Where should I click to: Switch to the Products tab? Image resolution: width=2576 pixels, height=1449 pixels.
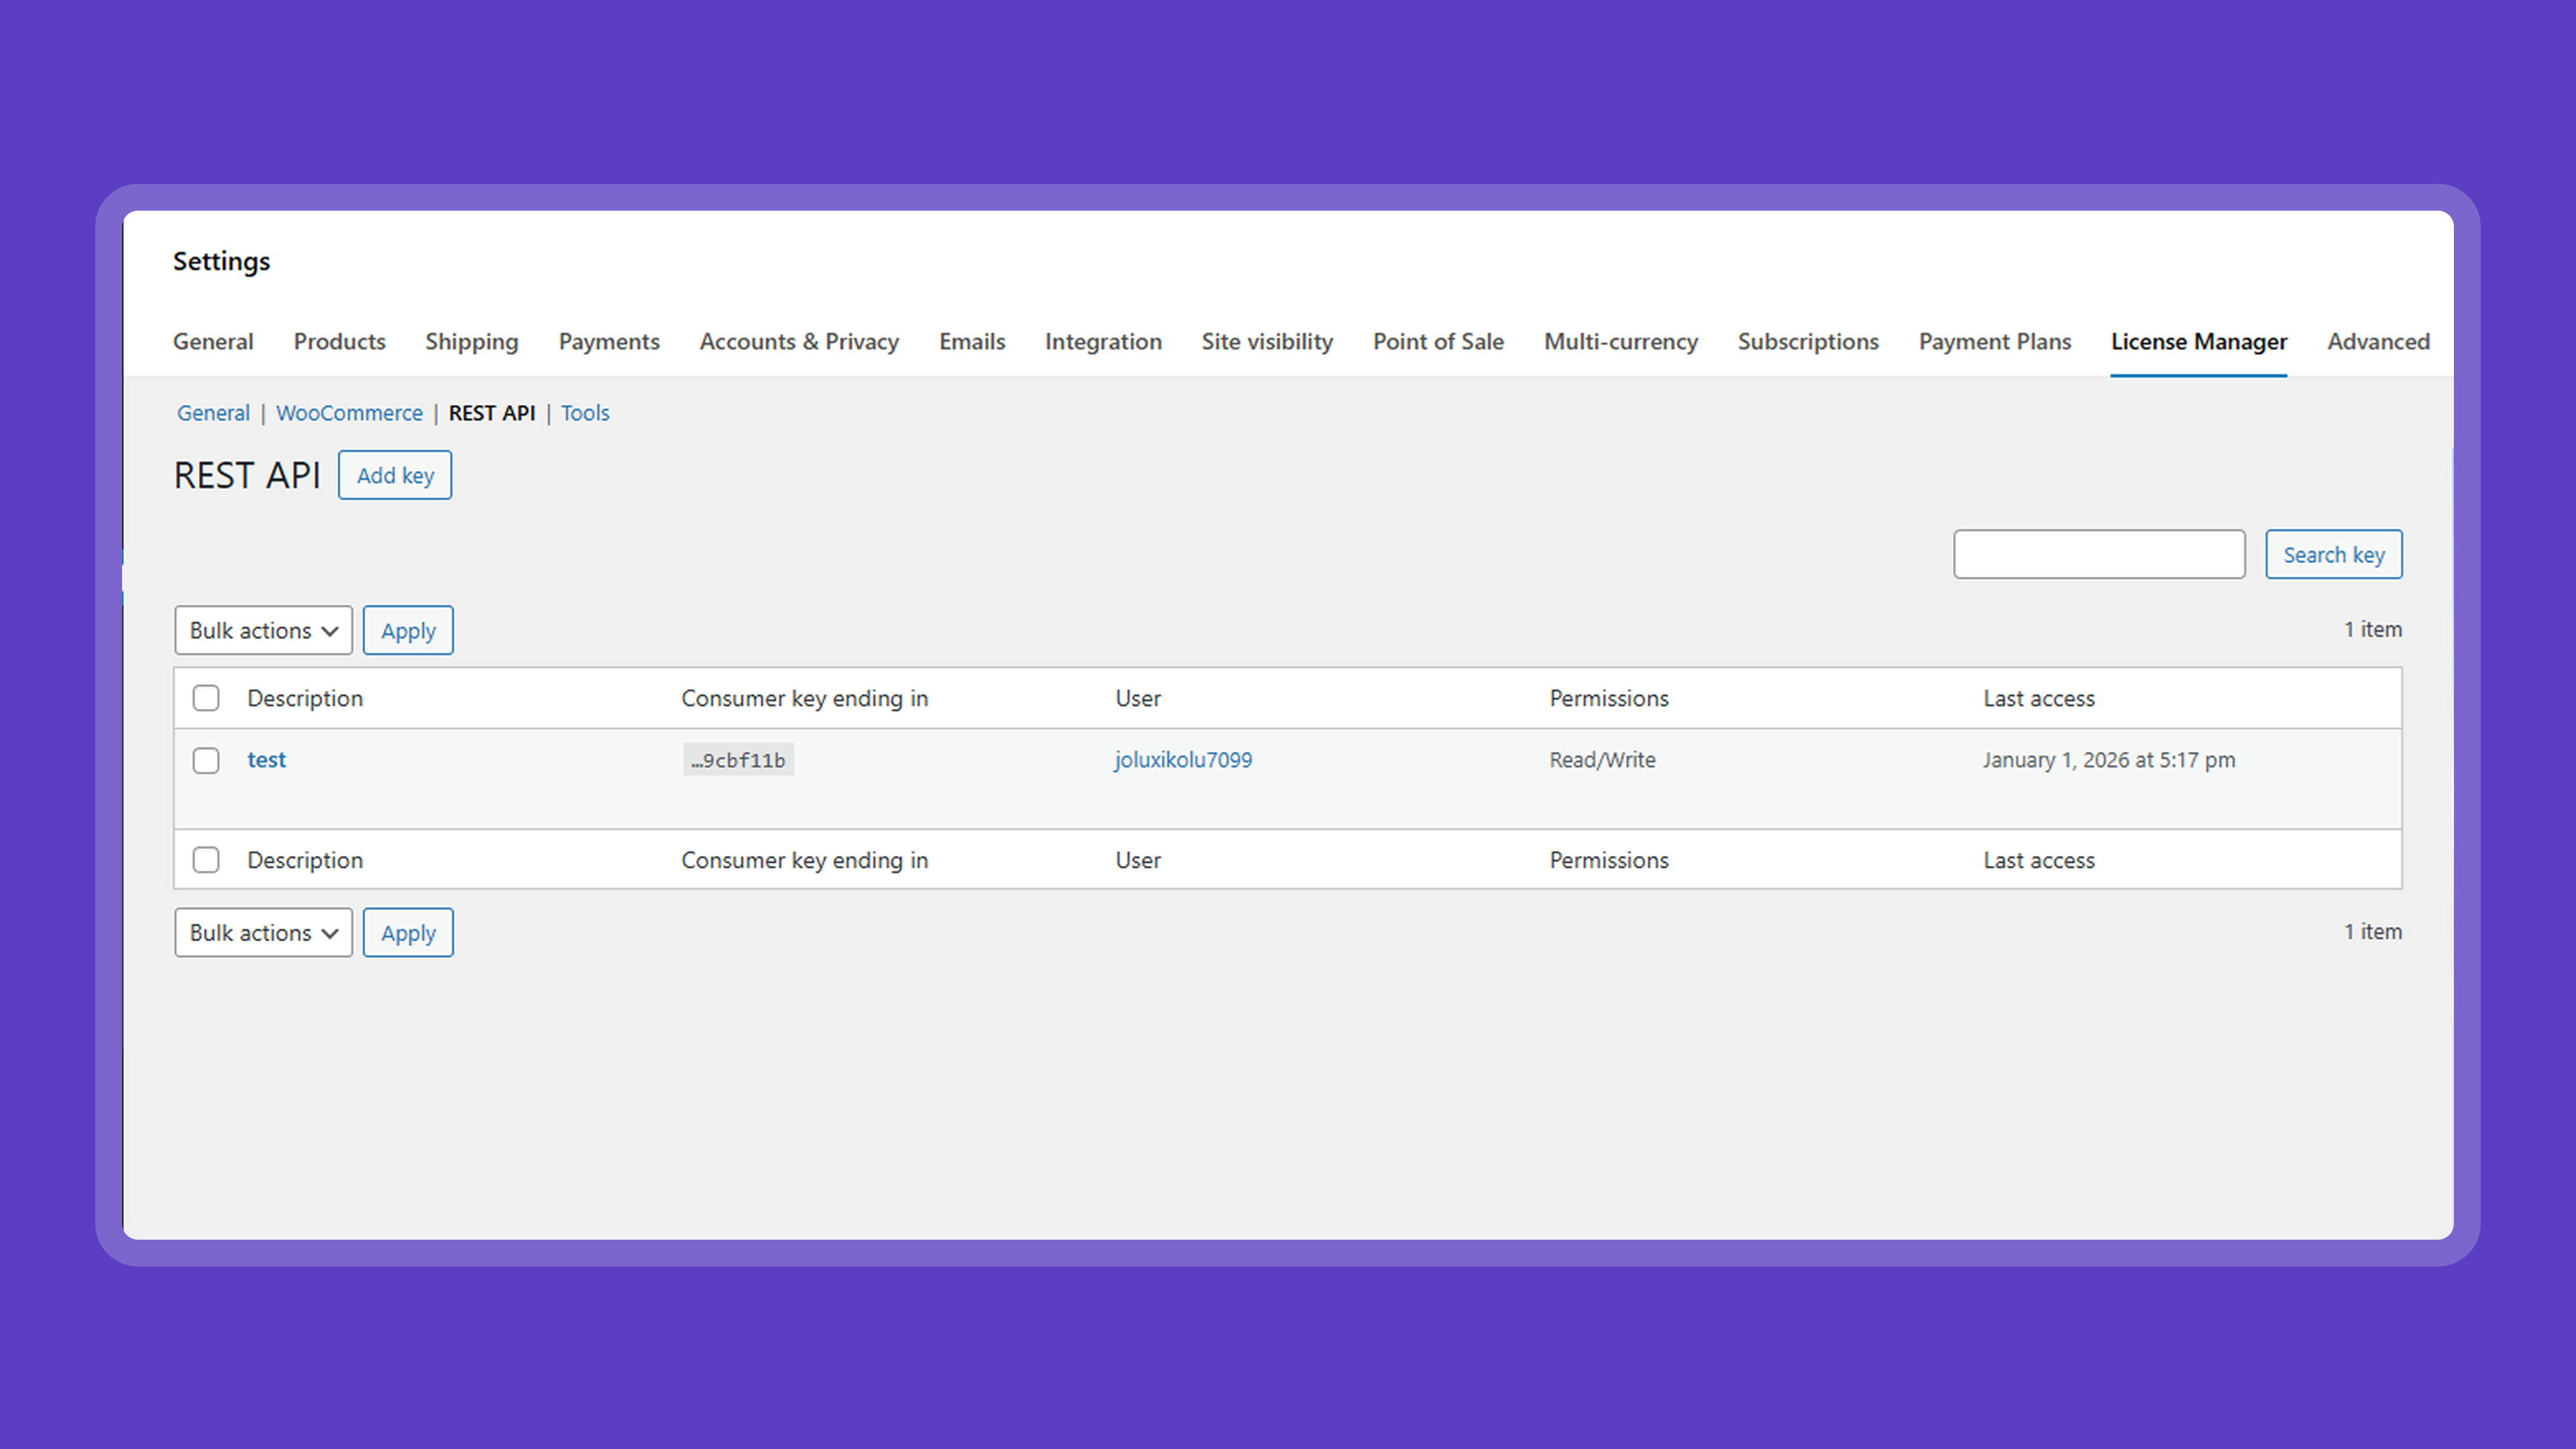tap(339, 342)
